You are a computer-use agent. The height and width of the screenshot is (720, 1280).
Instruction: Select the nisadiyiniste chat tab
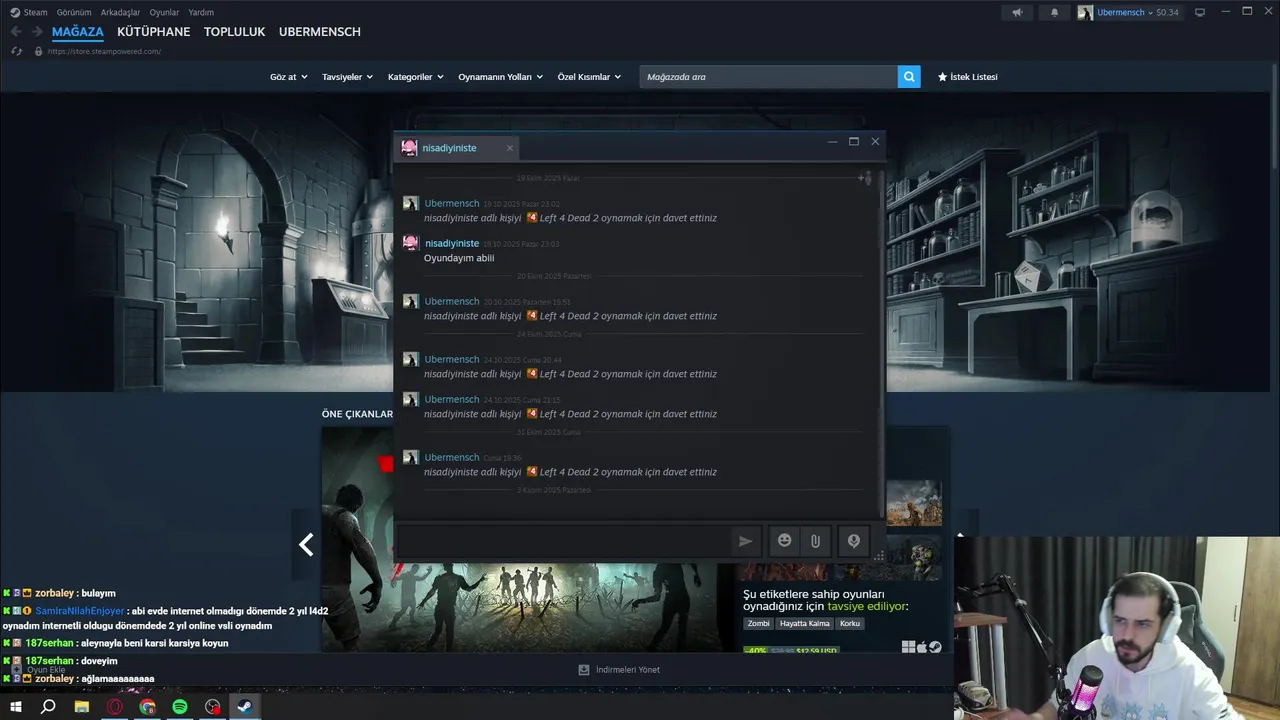(x=456, y=148)
